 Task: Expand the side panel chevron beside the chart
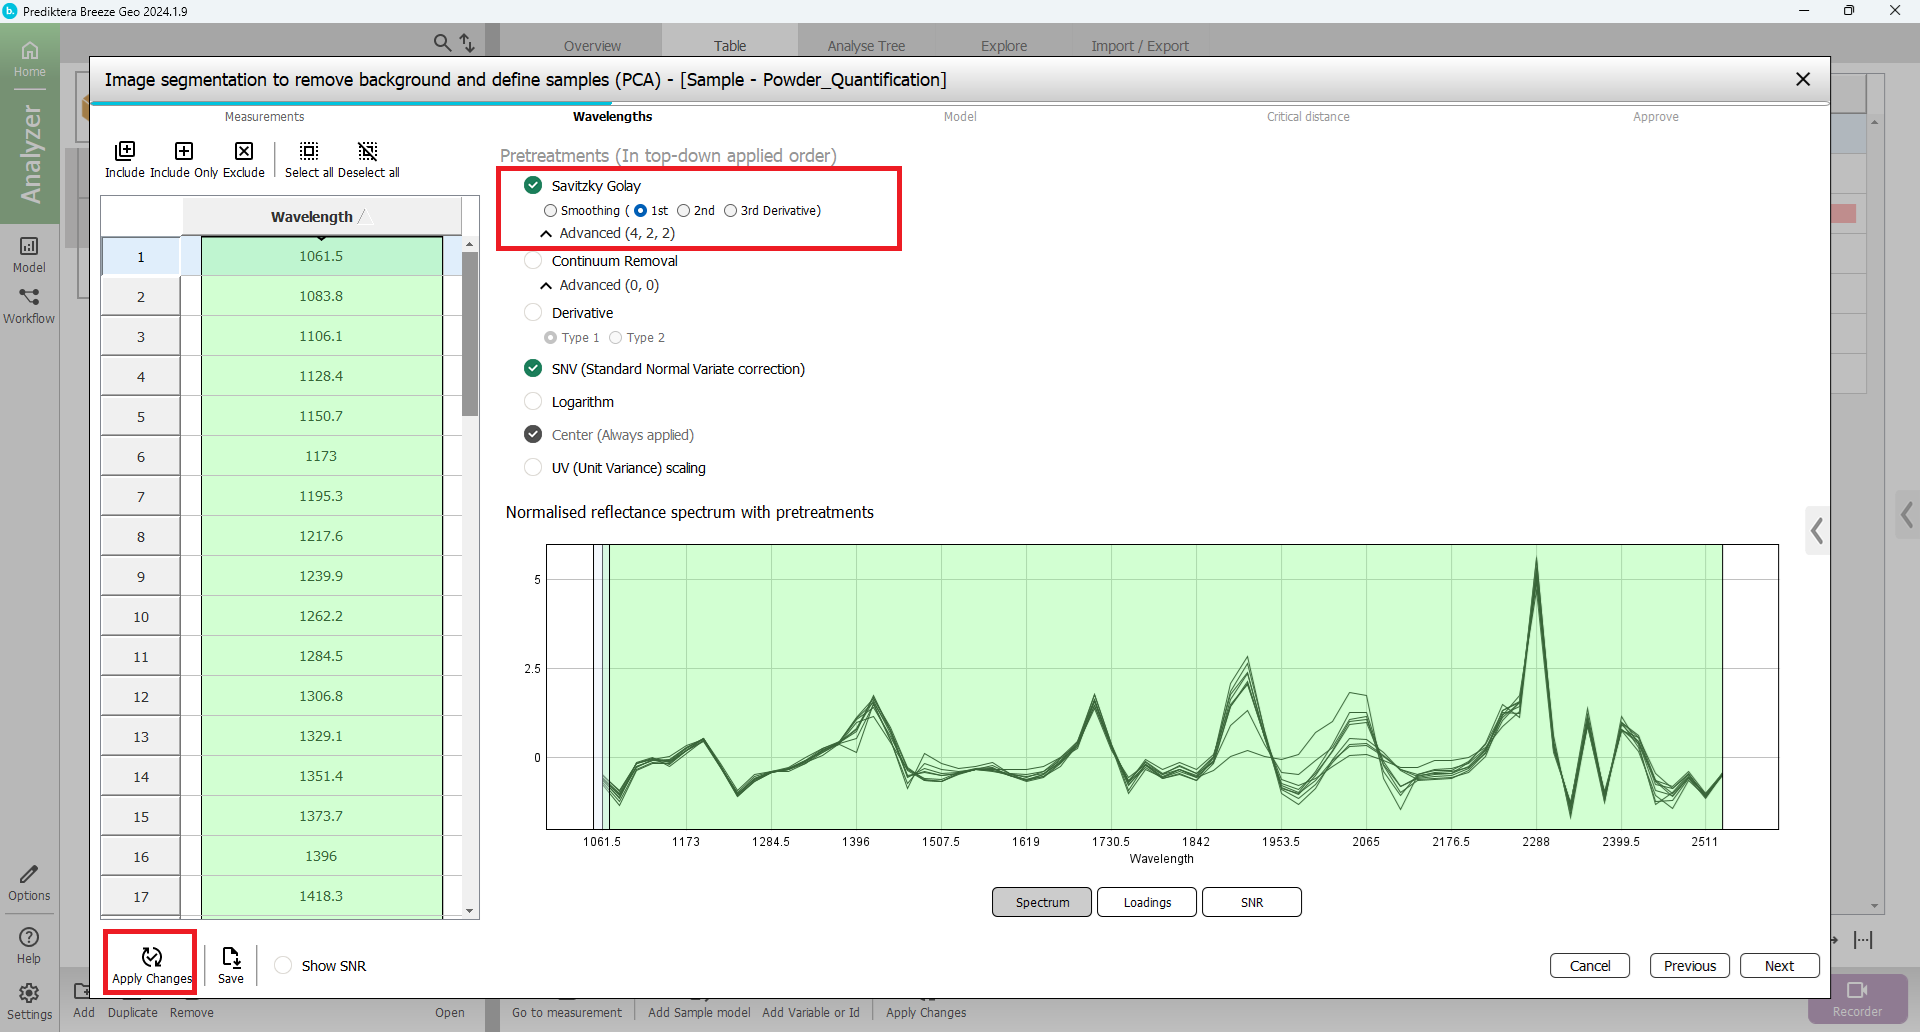tap(1817, 531)
